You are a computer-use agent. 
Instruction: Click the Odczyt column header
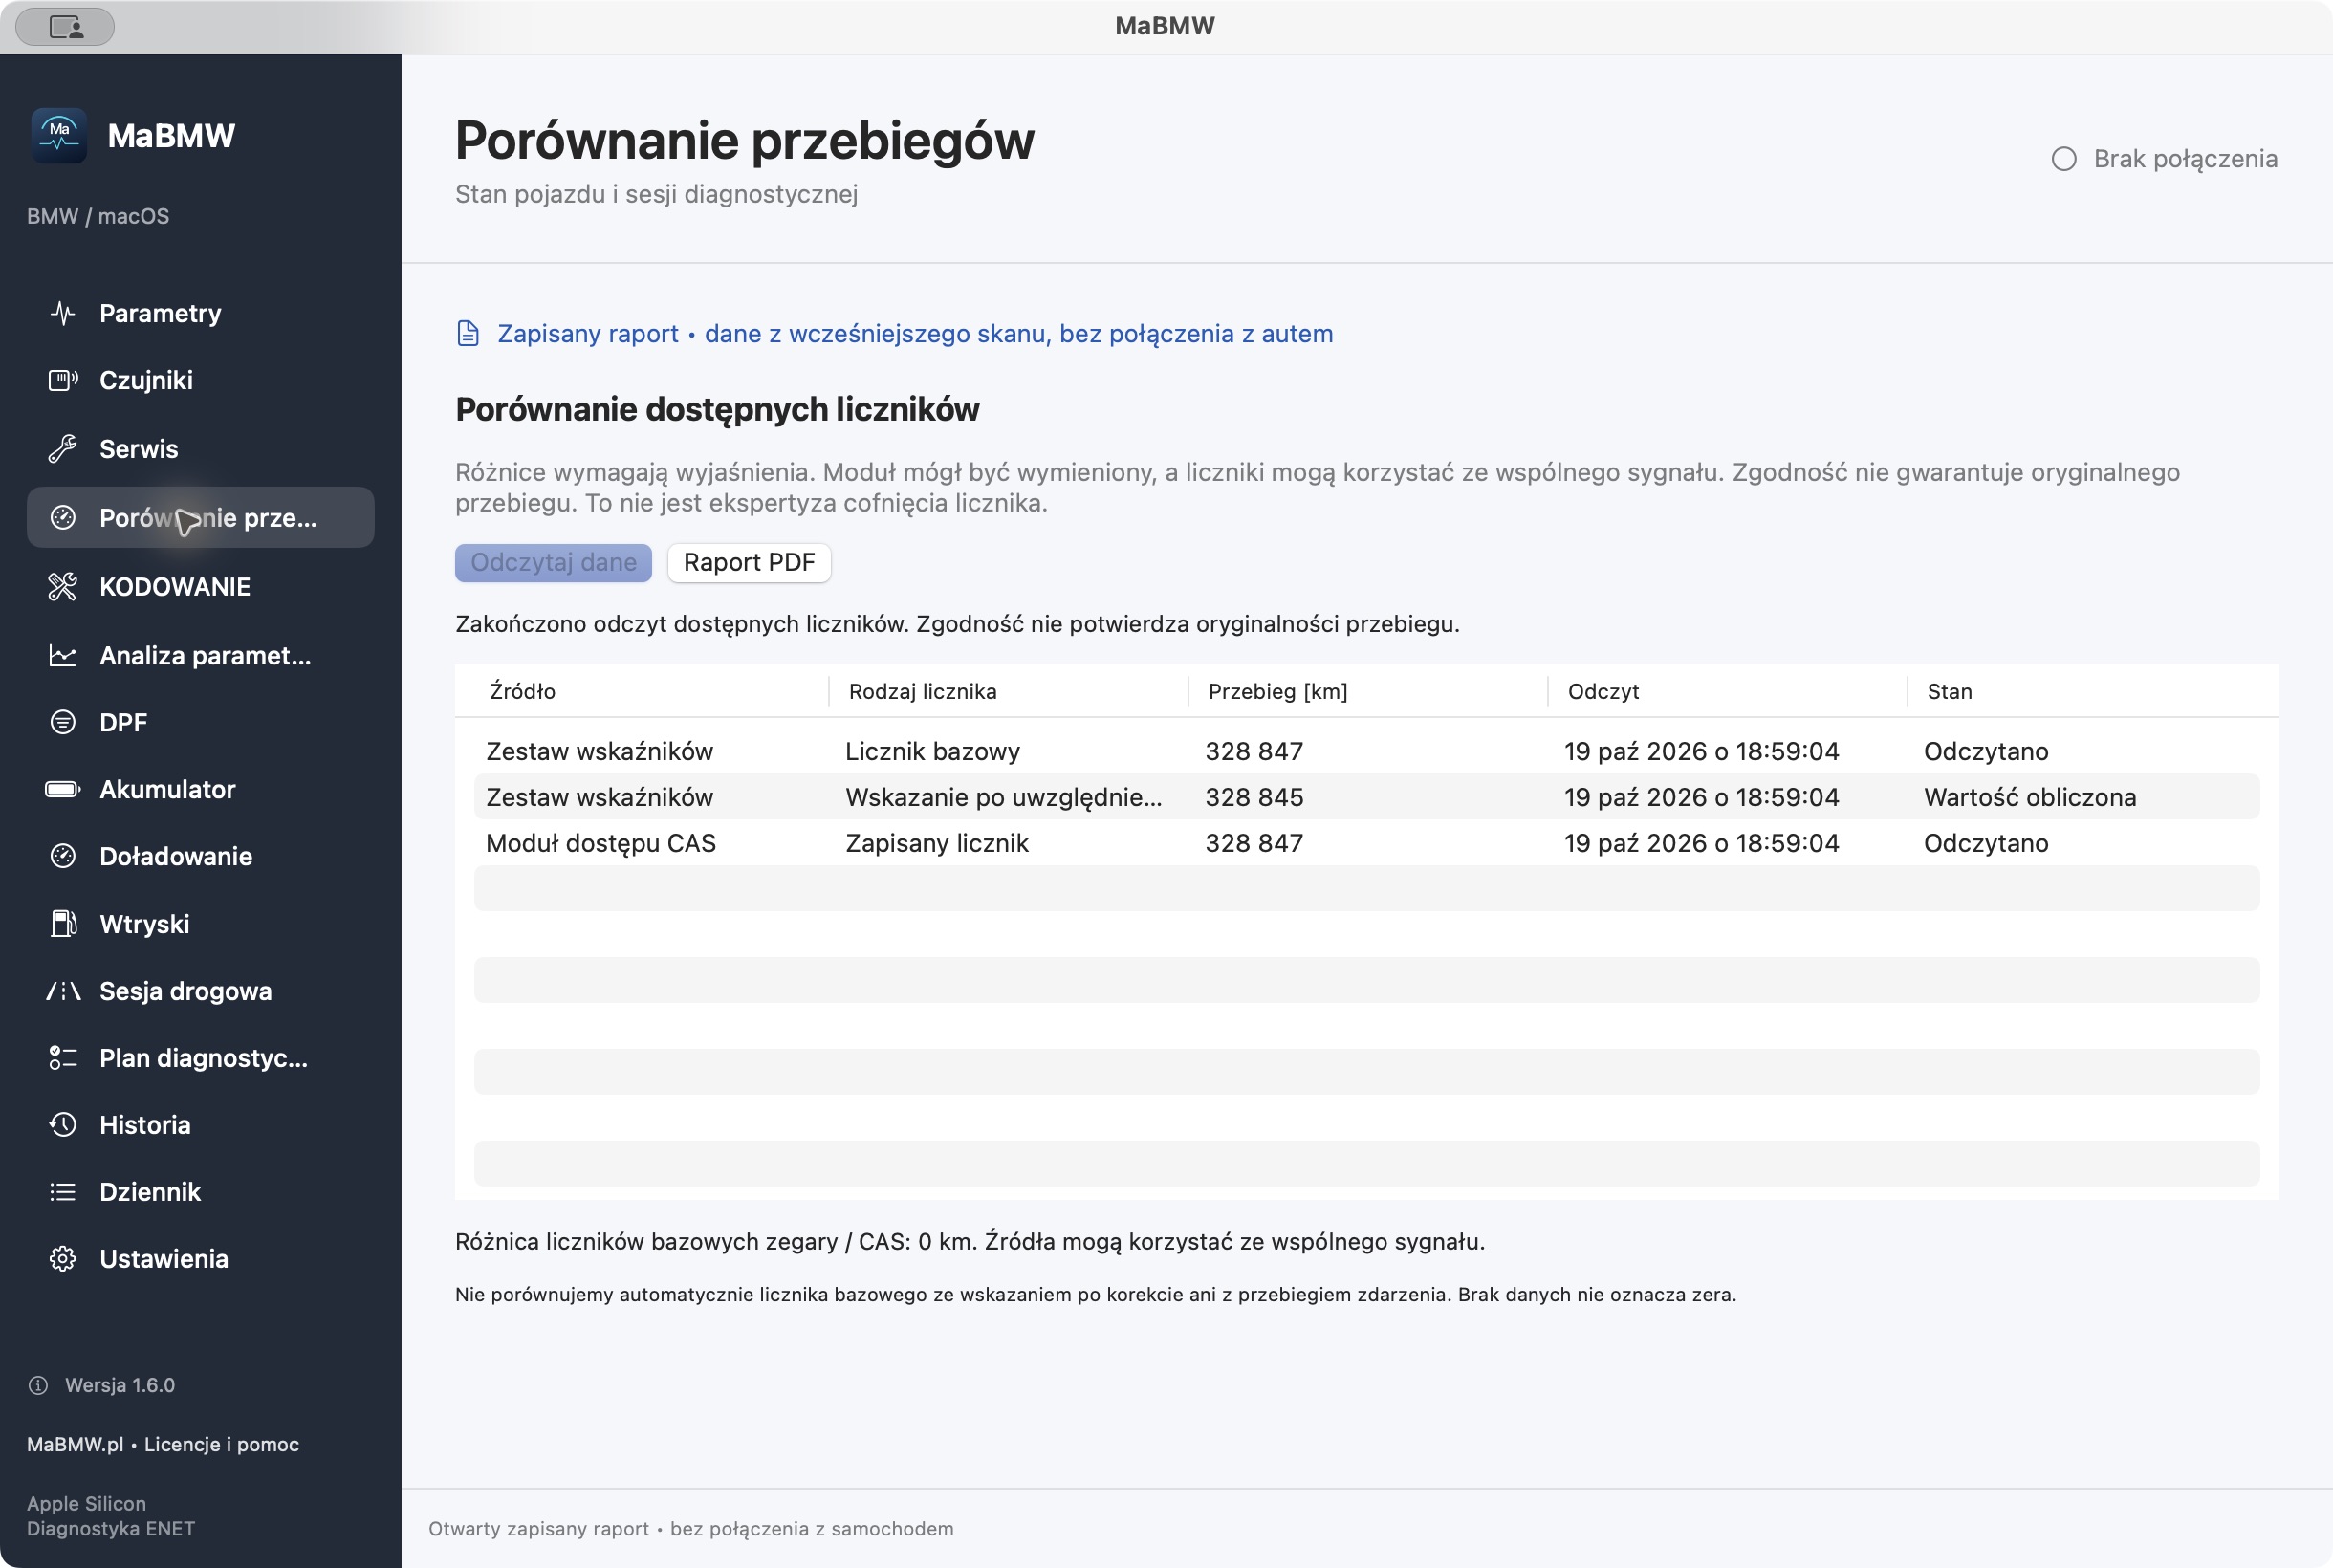click(1603, 691)
